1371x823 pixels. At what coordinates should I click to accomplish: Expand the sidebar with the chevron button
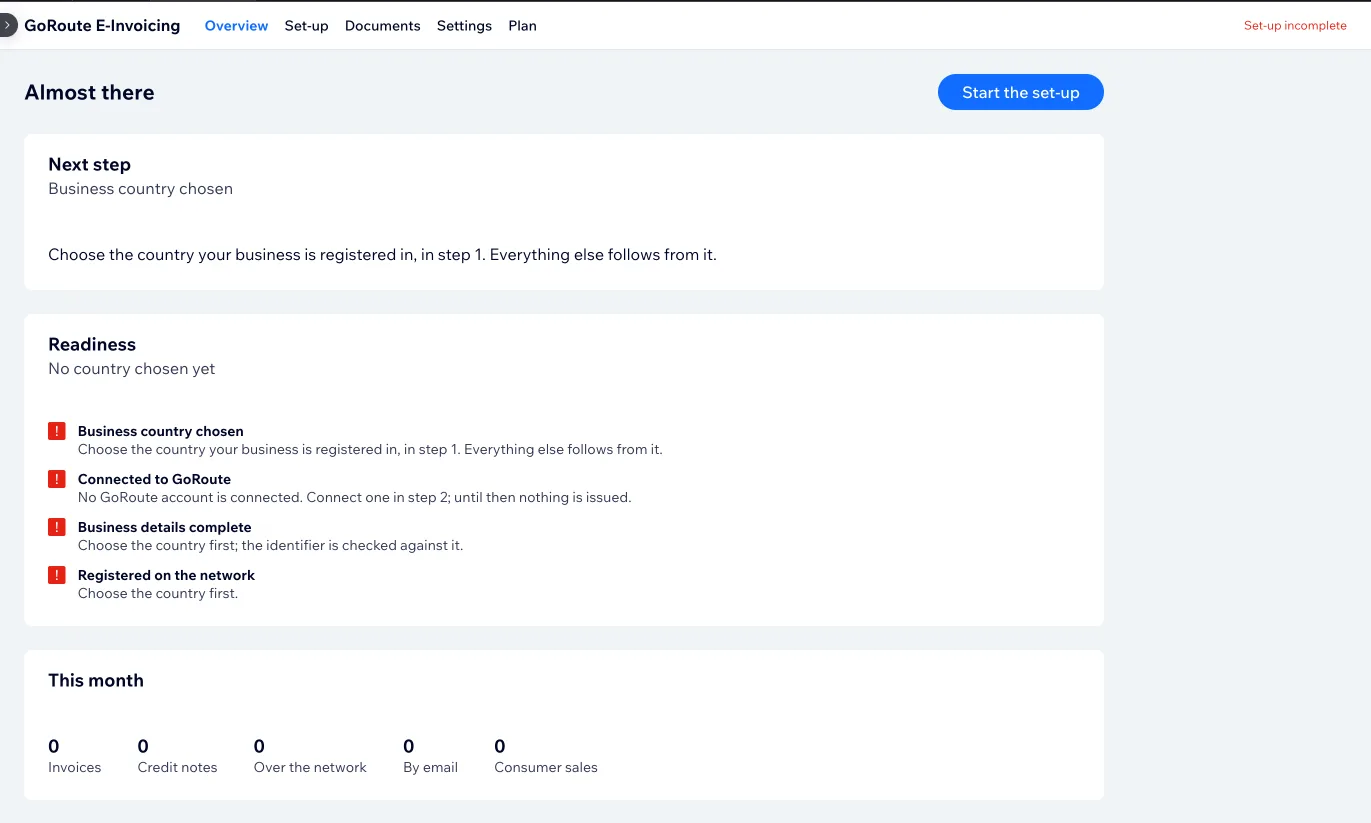pos(7,25)
